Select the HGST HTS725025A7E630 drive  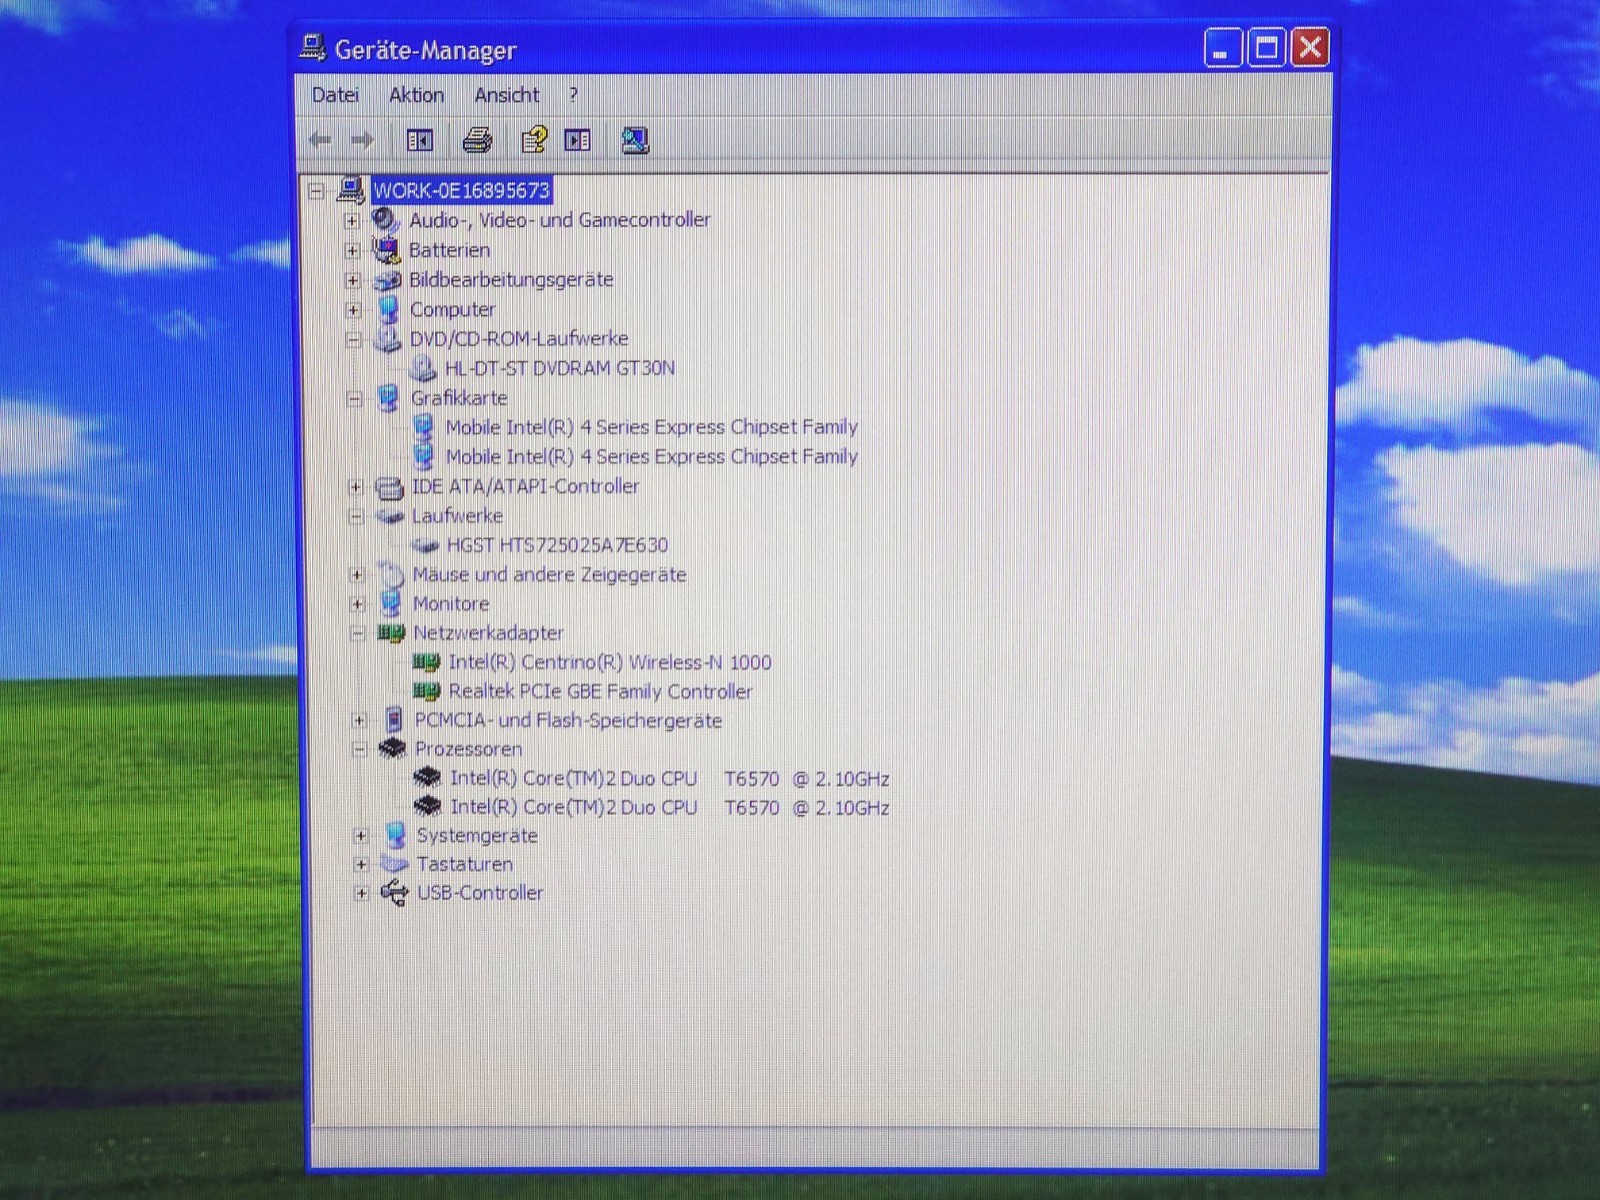click(x=557, y=545)
